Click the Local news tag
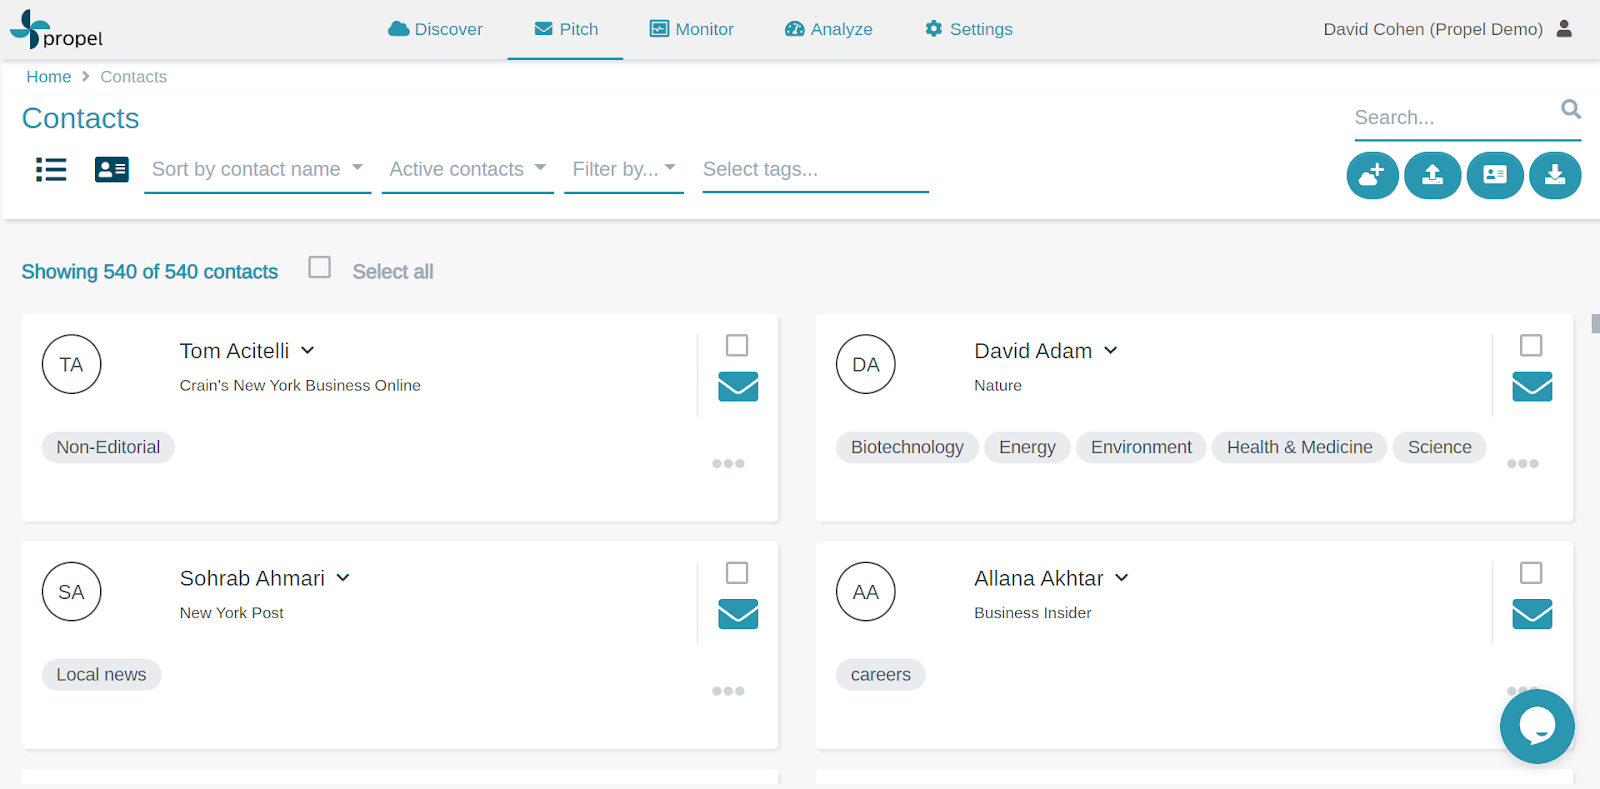Viewport: 1600px width, 789px height. click(101, 675)
